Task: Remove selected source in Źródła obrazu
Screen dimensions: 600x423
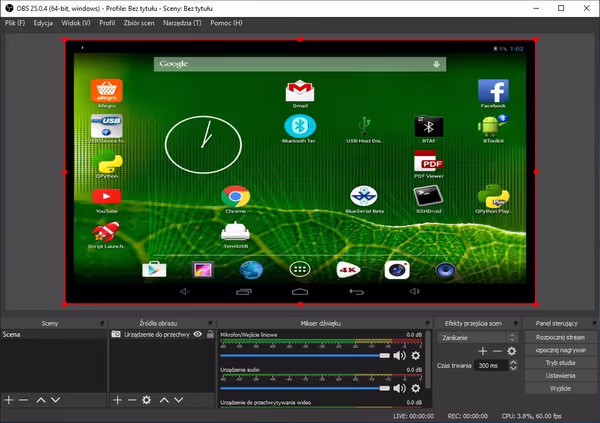Action: coord(132,400)
